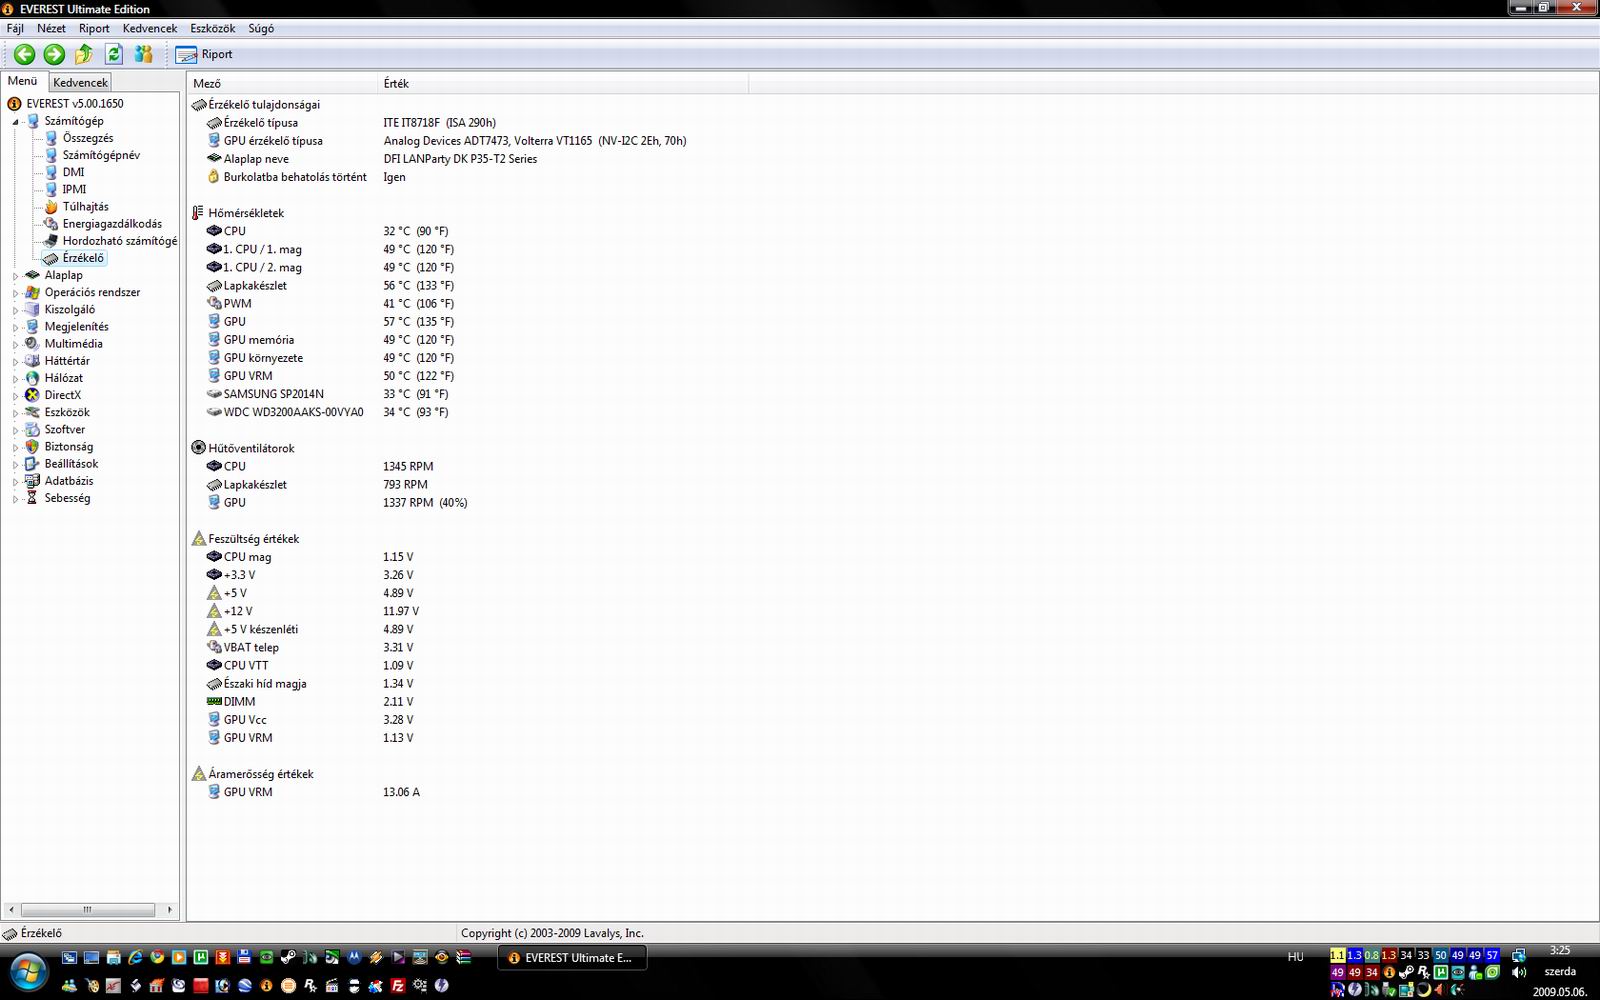Select the Túlhajtás flame icon item

[x=51, y=206]
